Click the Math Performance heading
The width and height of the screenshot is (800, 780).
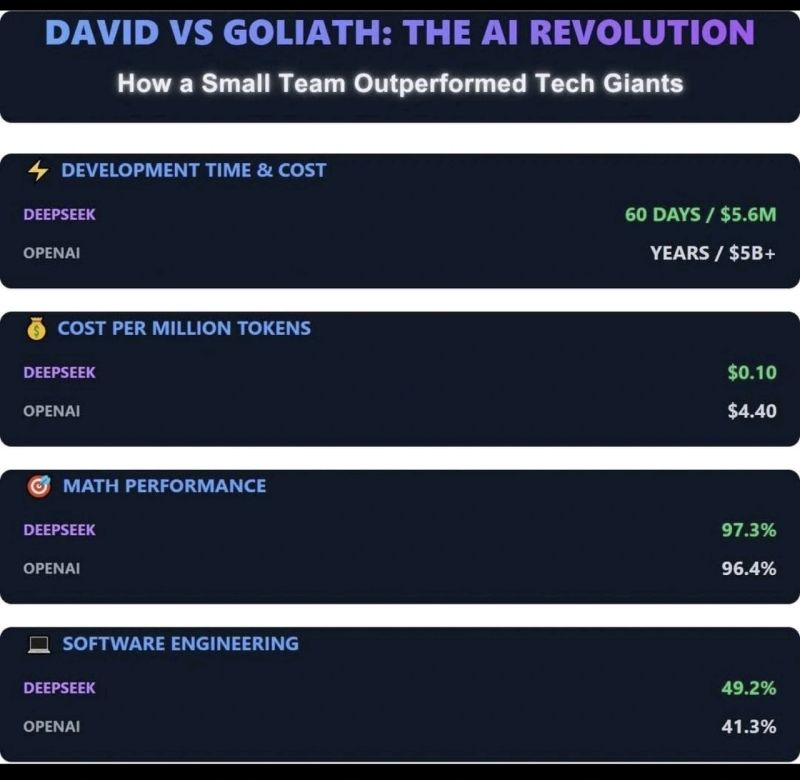(164, 486)
